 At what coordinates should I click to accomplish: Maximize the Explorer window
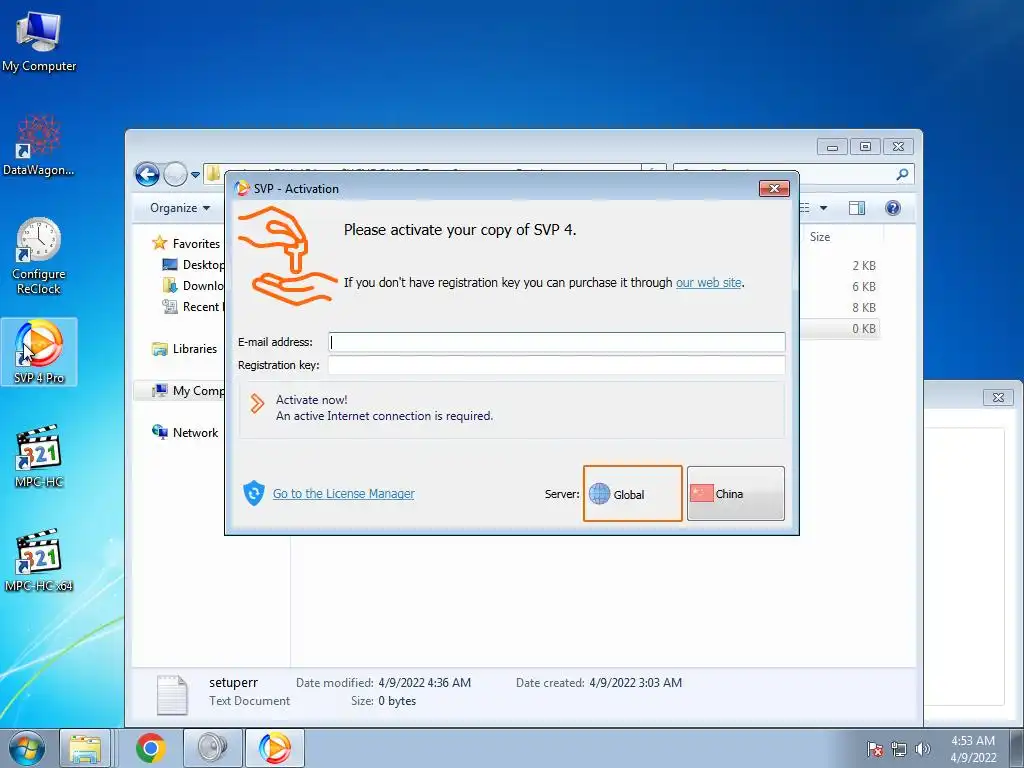coord(865,147)
